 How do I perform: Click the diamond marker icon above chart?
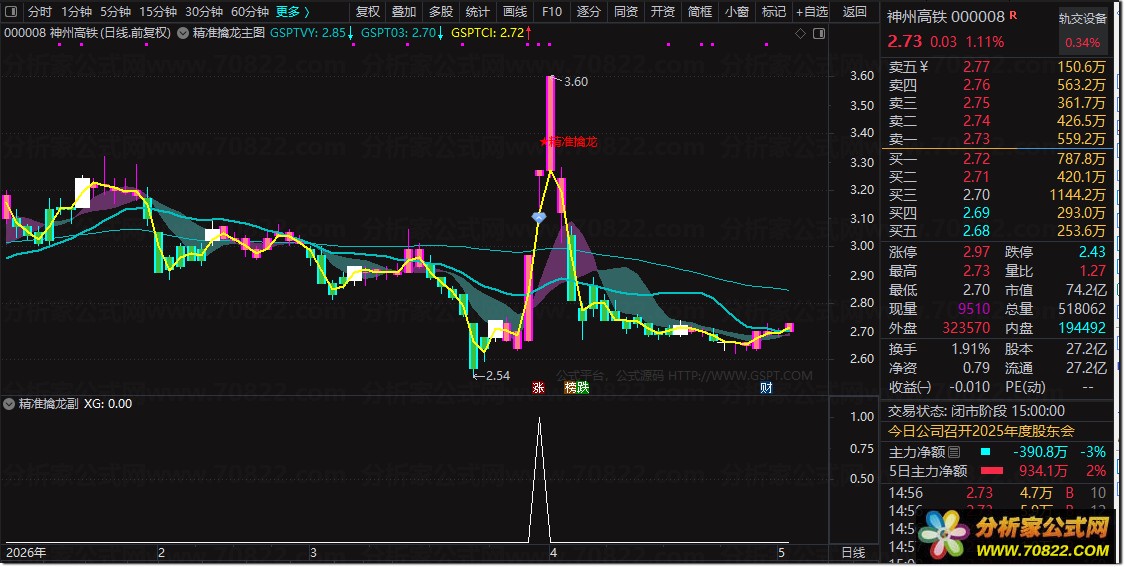coord(800,33)
